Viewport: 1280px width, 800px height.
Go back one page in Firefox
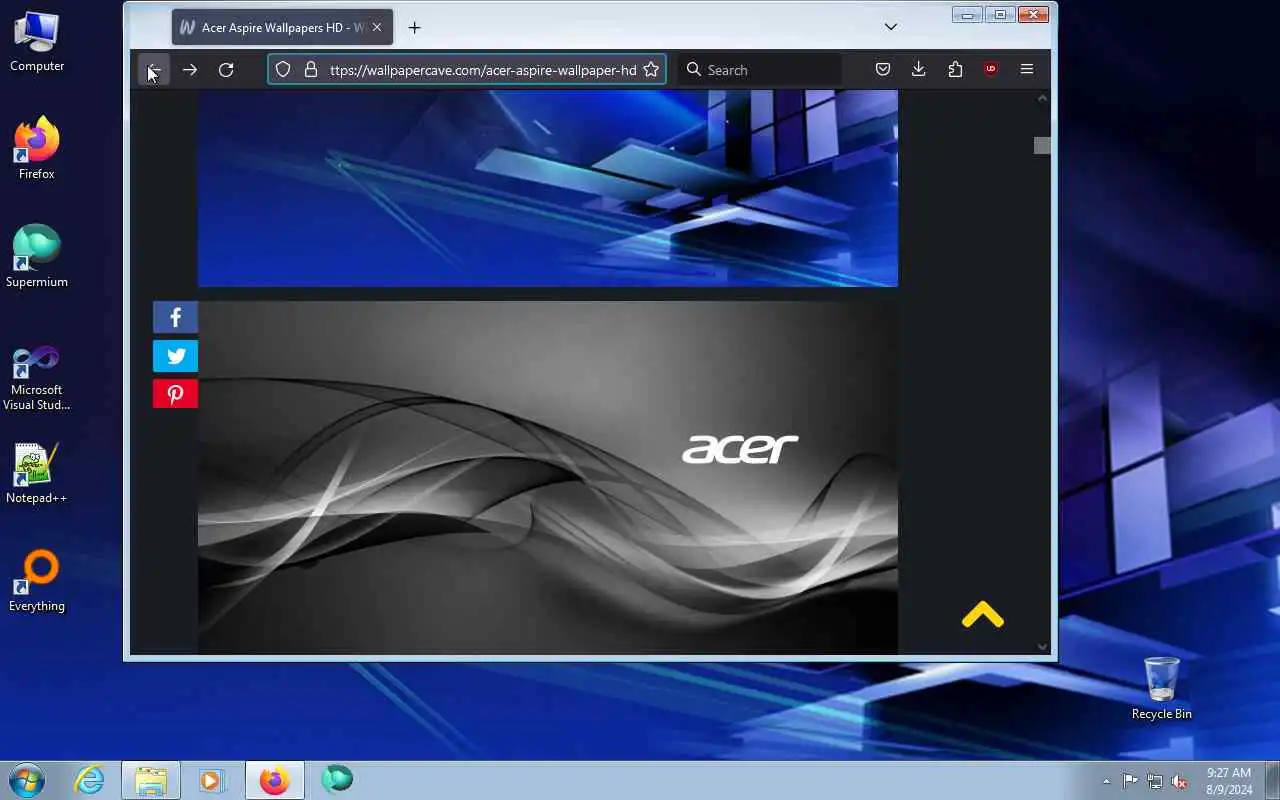click(x=153, y=70)
